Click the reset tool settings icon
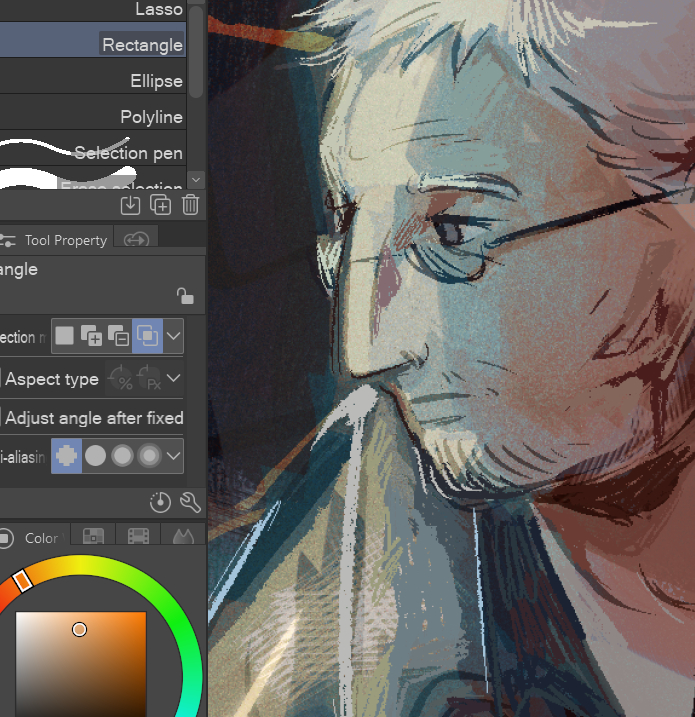 click(160, 502)
